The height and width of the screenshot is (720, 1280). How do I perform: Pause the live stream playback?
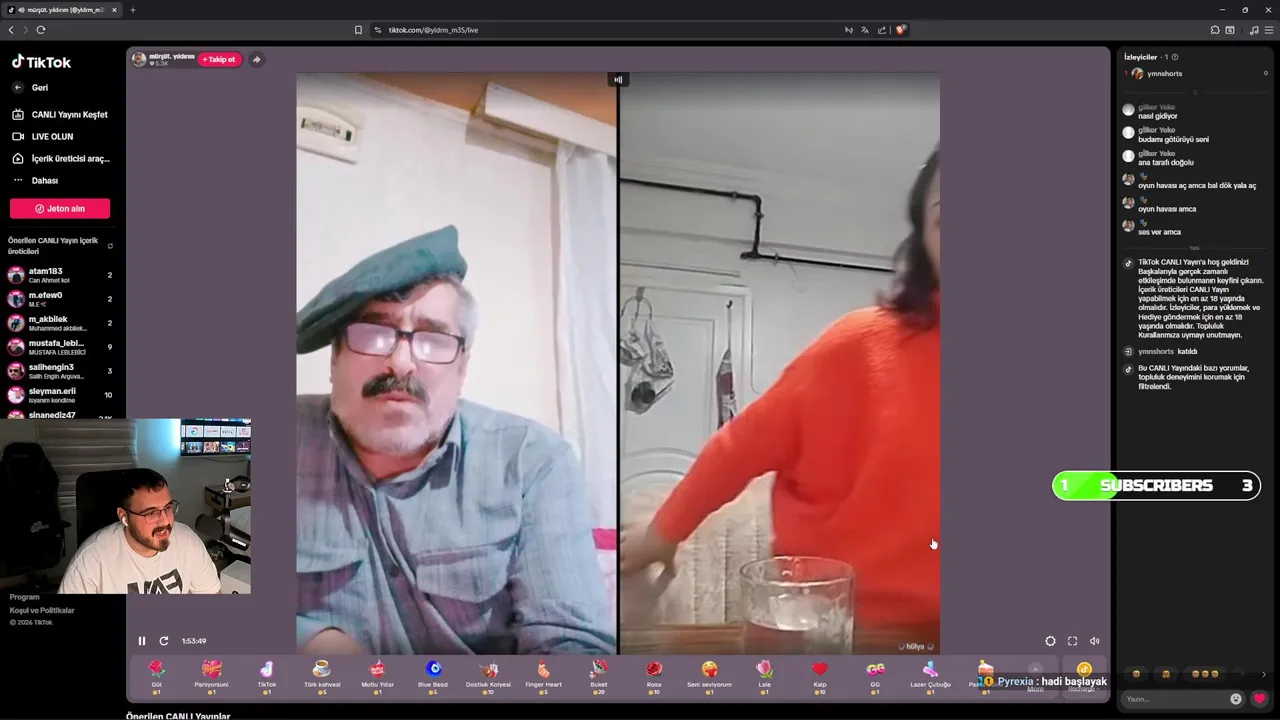point(142,641)
